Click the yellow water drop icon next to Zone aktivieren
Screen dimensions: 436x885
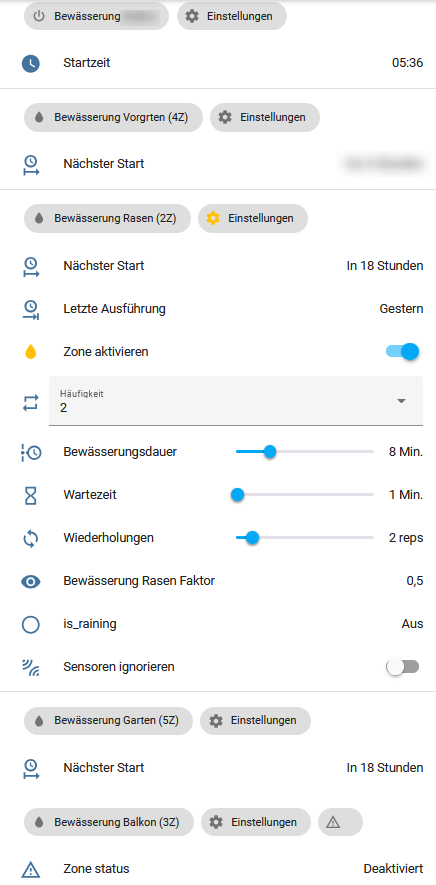30,352
